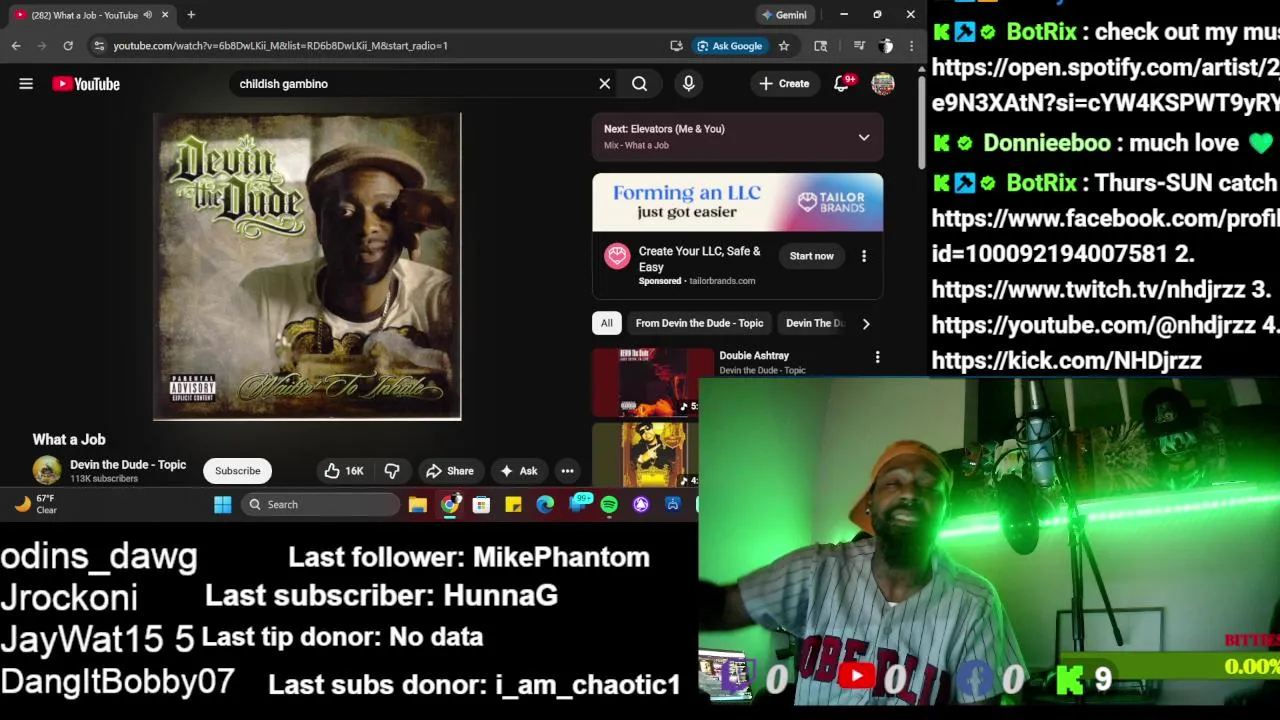This screenshot has height=720, width=1280.
Task: Open the Doubie Ashtray thumbnail
Action: click(x=652, y=381)
